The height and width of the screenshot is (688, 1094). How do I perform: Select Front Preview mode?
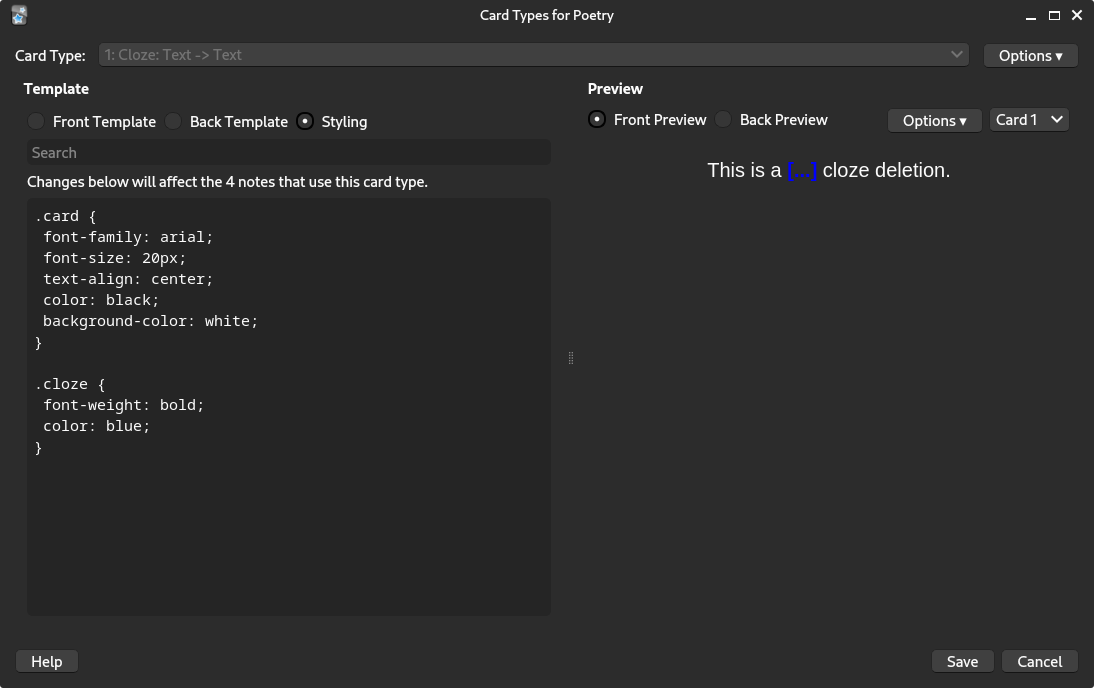point(597,119)
